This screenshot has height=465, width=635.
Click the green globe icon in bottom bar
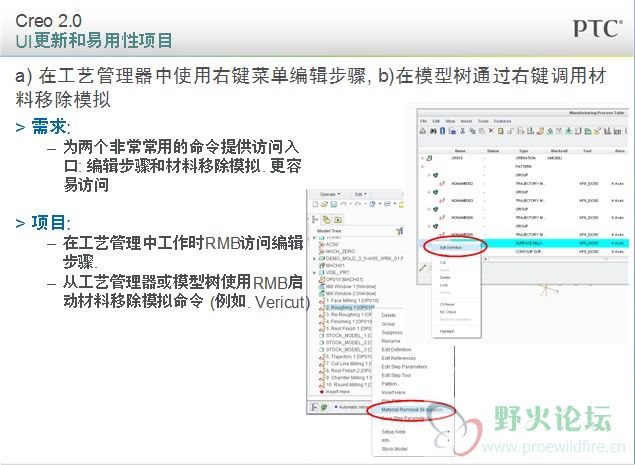coord(324,407)
